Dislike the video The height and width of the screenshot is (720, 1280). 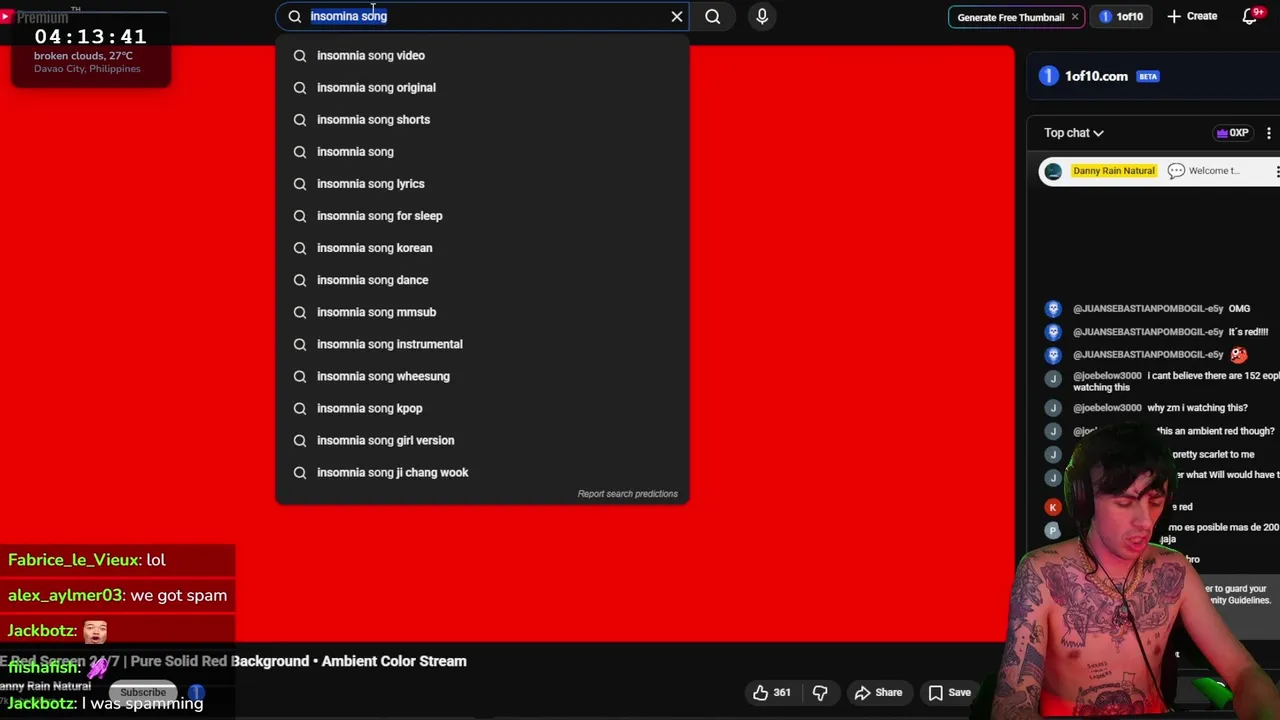click(x=820, y=692)
